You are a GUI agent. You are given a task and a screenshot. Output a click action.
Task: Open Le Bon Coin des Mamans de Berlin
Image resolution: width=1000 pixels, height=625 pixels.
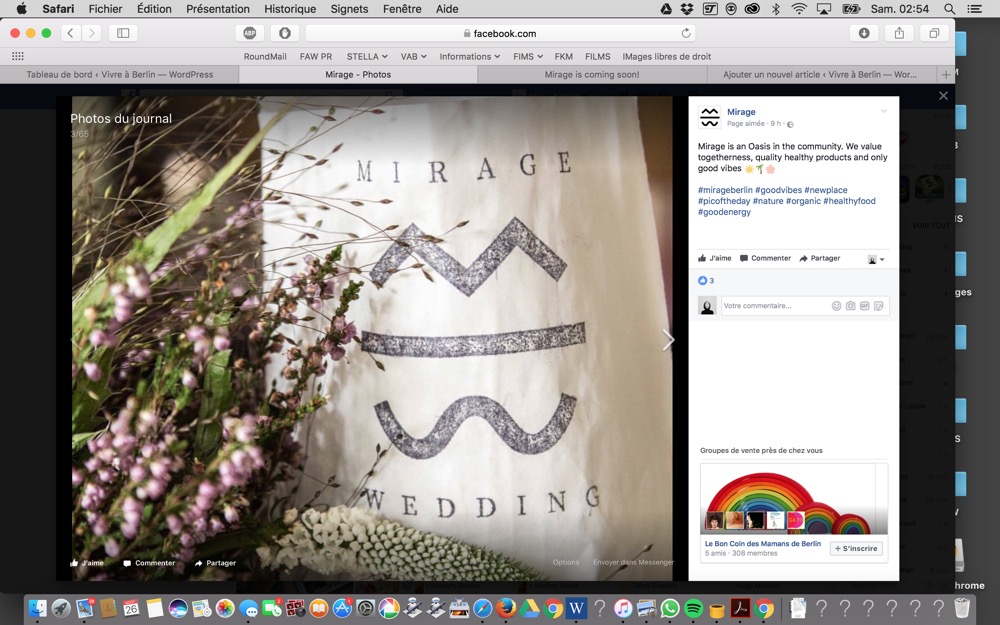tap(763, 543)
